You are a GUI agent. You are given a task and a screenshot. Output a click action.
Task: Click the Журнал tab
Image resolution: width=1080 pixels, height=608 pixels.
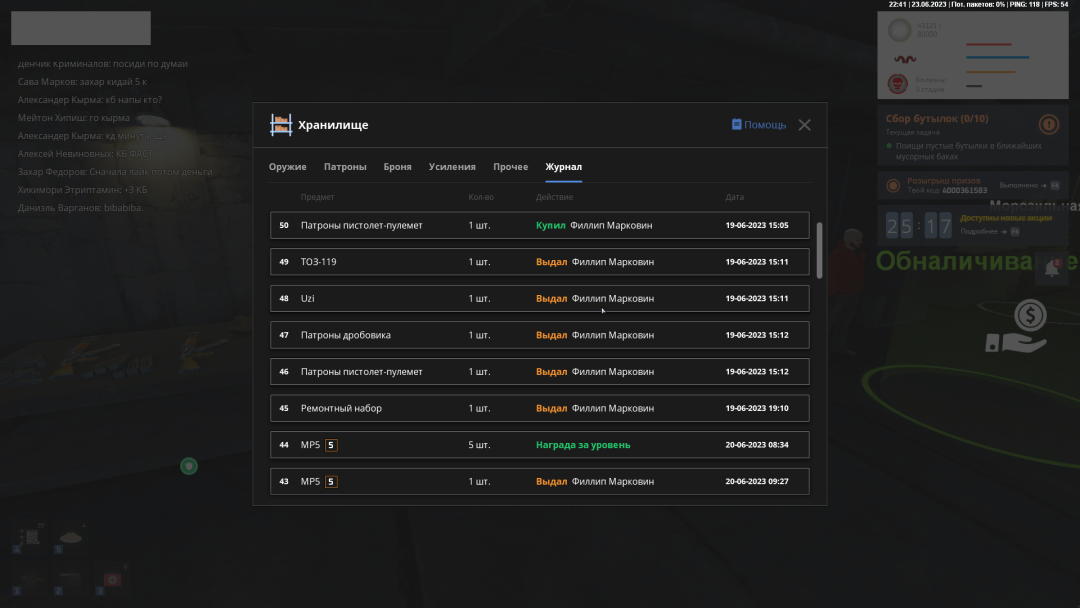[563, 167]
